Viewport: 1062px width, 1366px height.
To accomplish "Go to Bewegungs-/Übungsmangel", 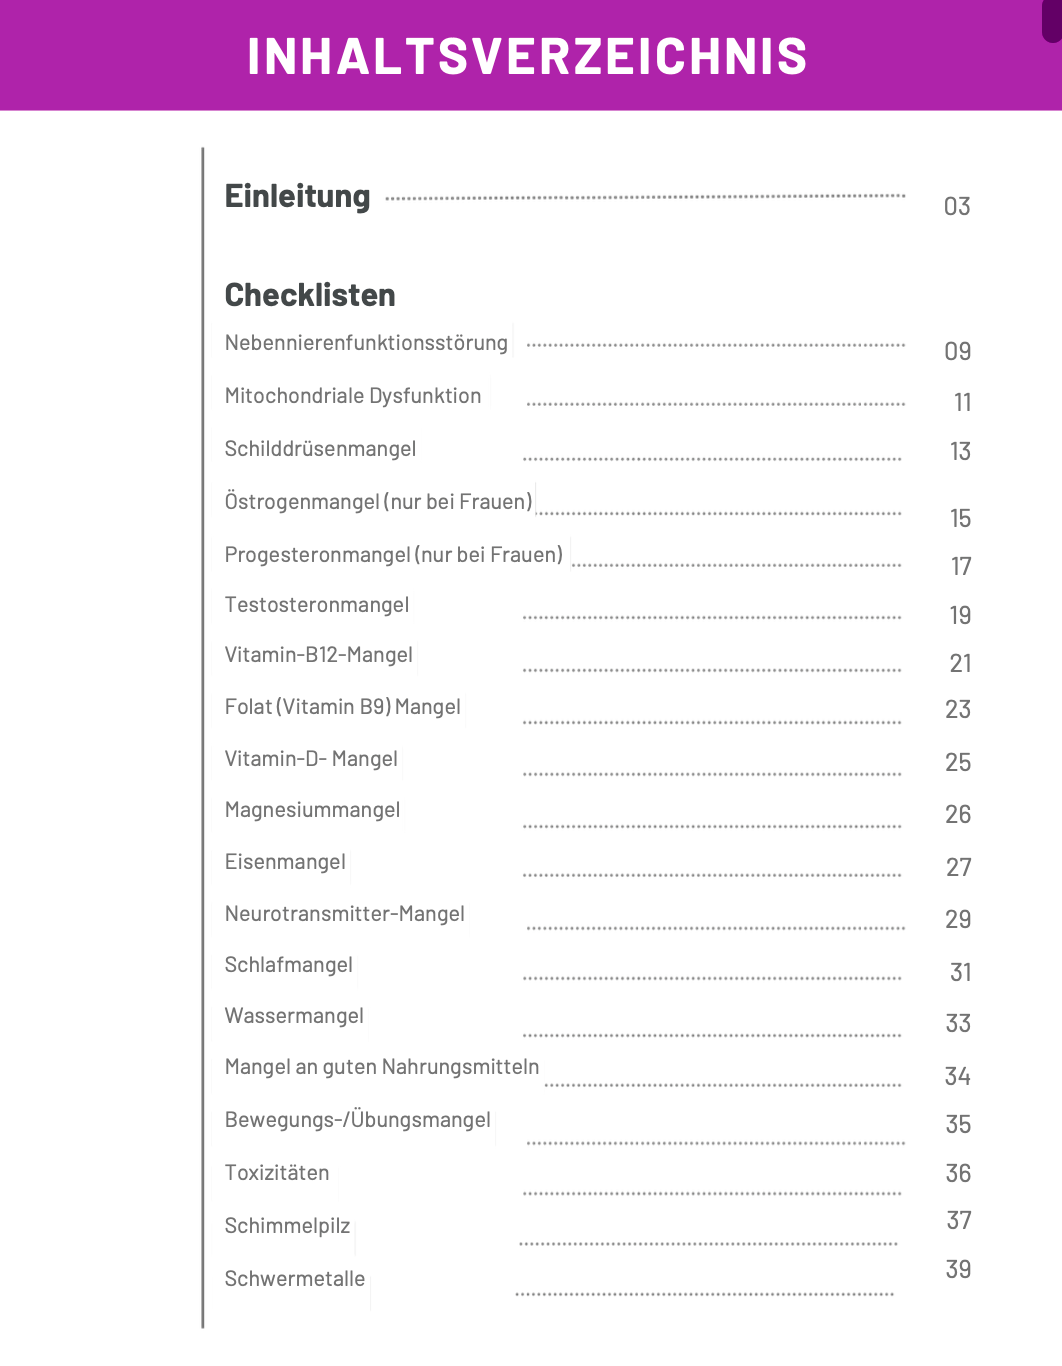I will point(357,1120).
